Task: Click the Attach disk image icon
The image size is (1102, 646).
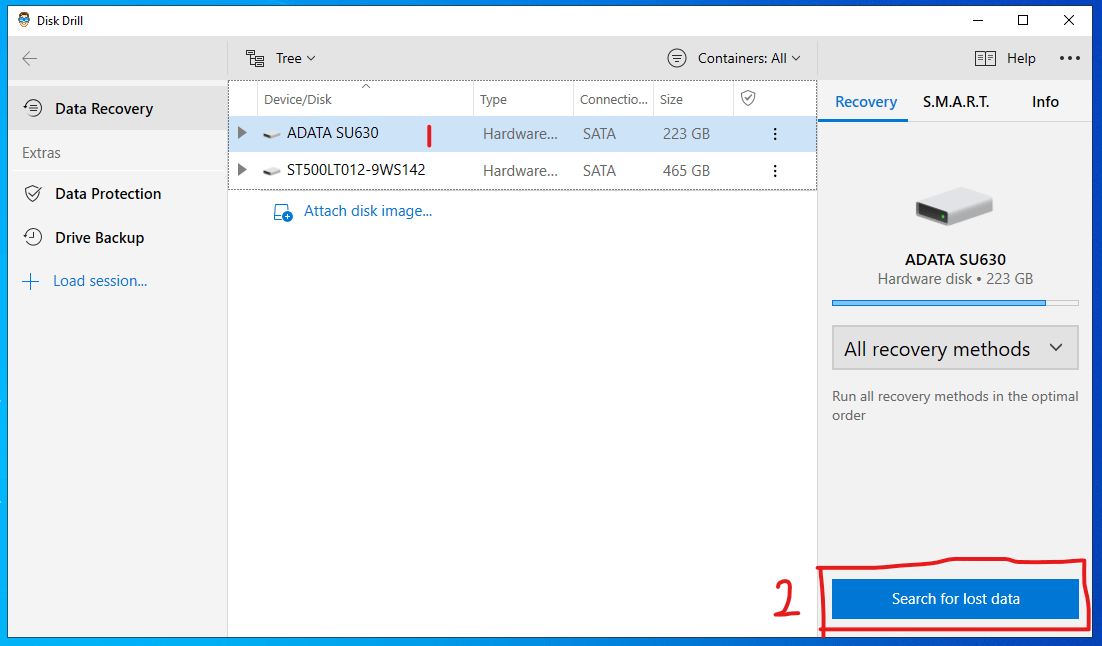Action: [283, 212]
